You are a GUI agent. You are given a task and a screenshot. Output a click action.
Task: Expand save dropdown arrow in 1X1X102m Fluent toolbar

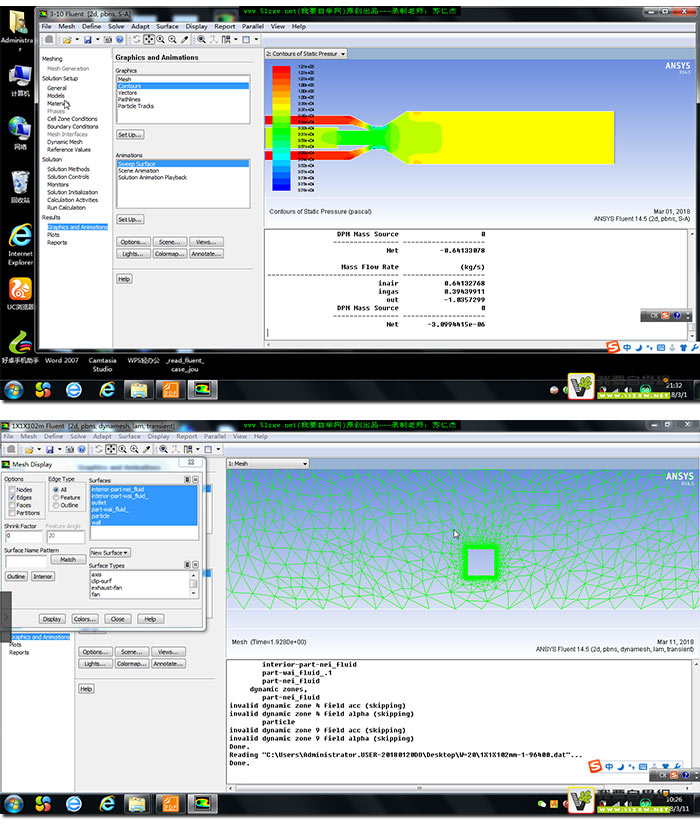pyautogui.click(x=60, y=449)
